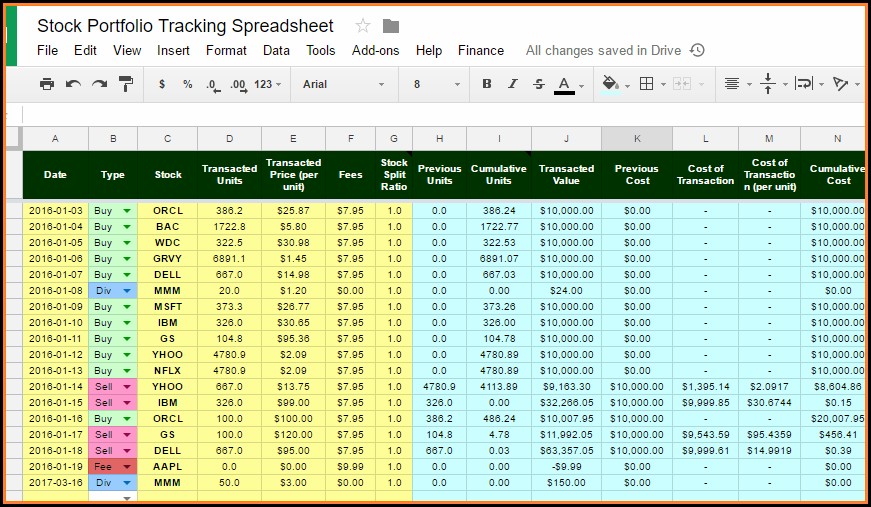Open the font size 8 dropdown
This screenshot has width=871, height=507.
tap(437, 84)
